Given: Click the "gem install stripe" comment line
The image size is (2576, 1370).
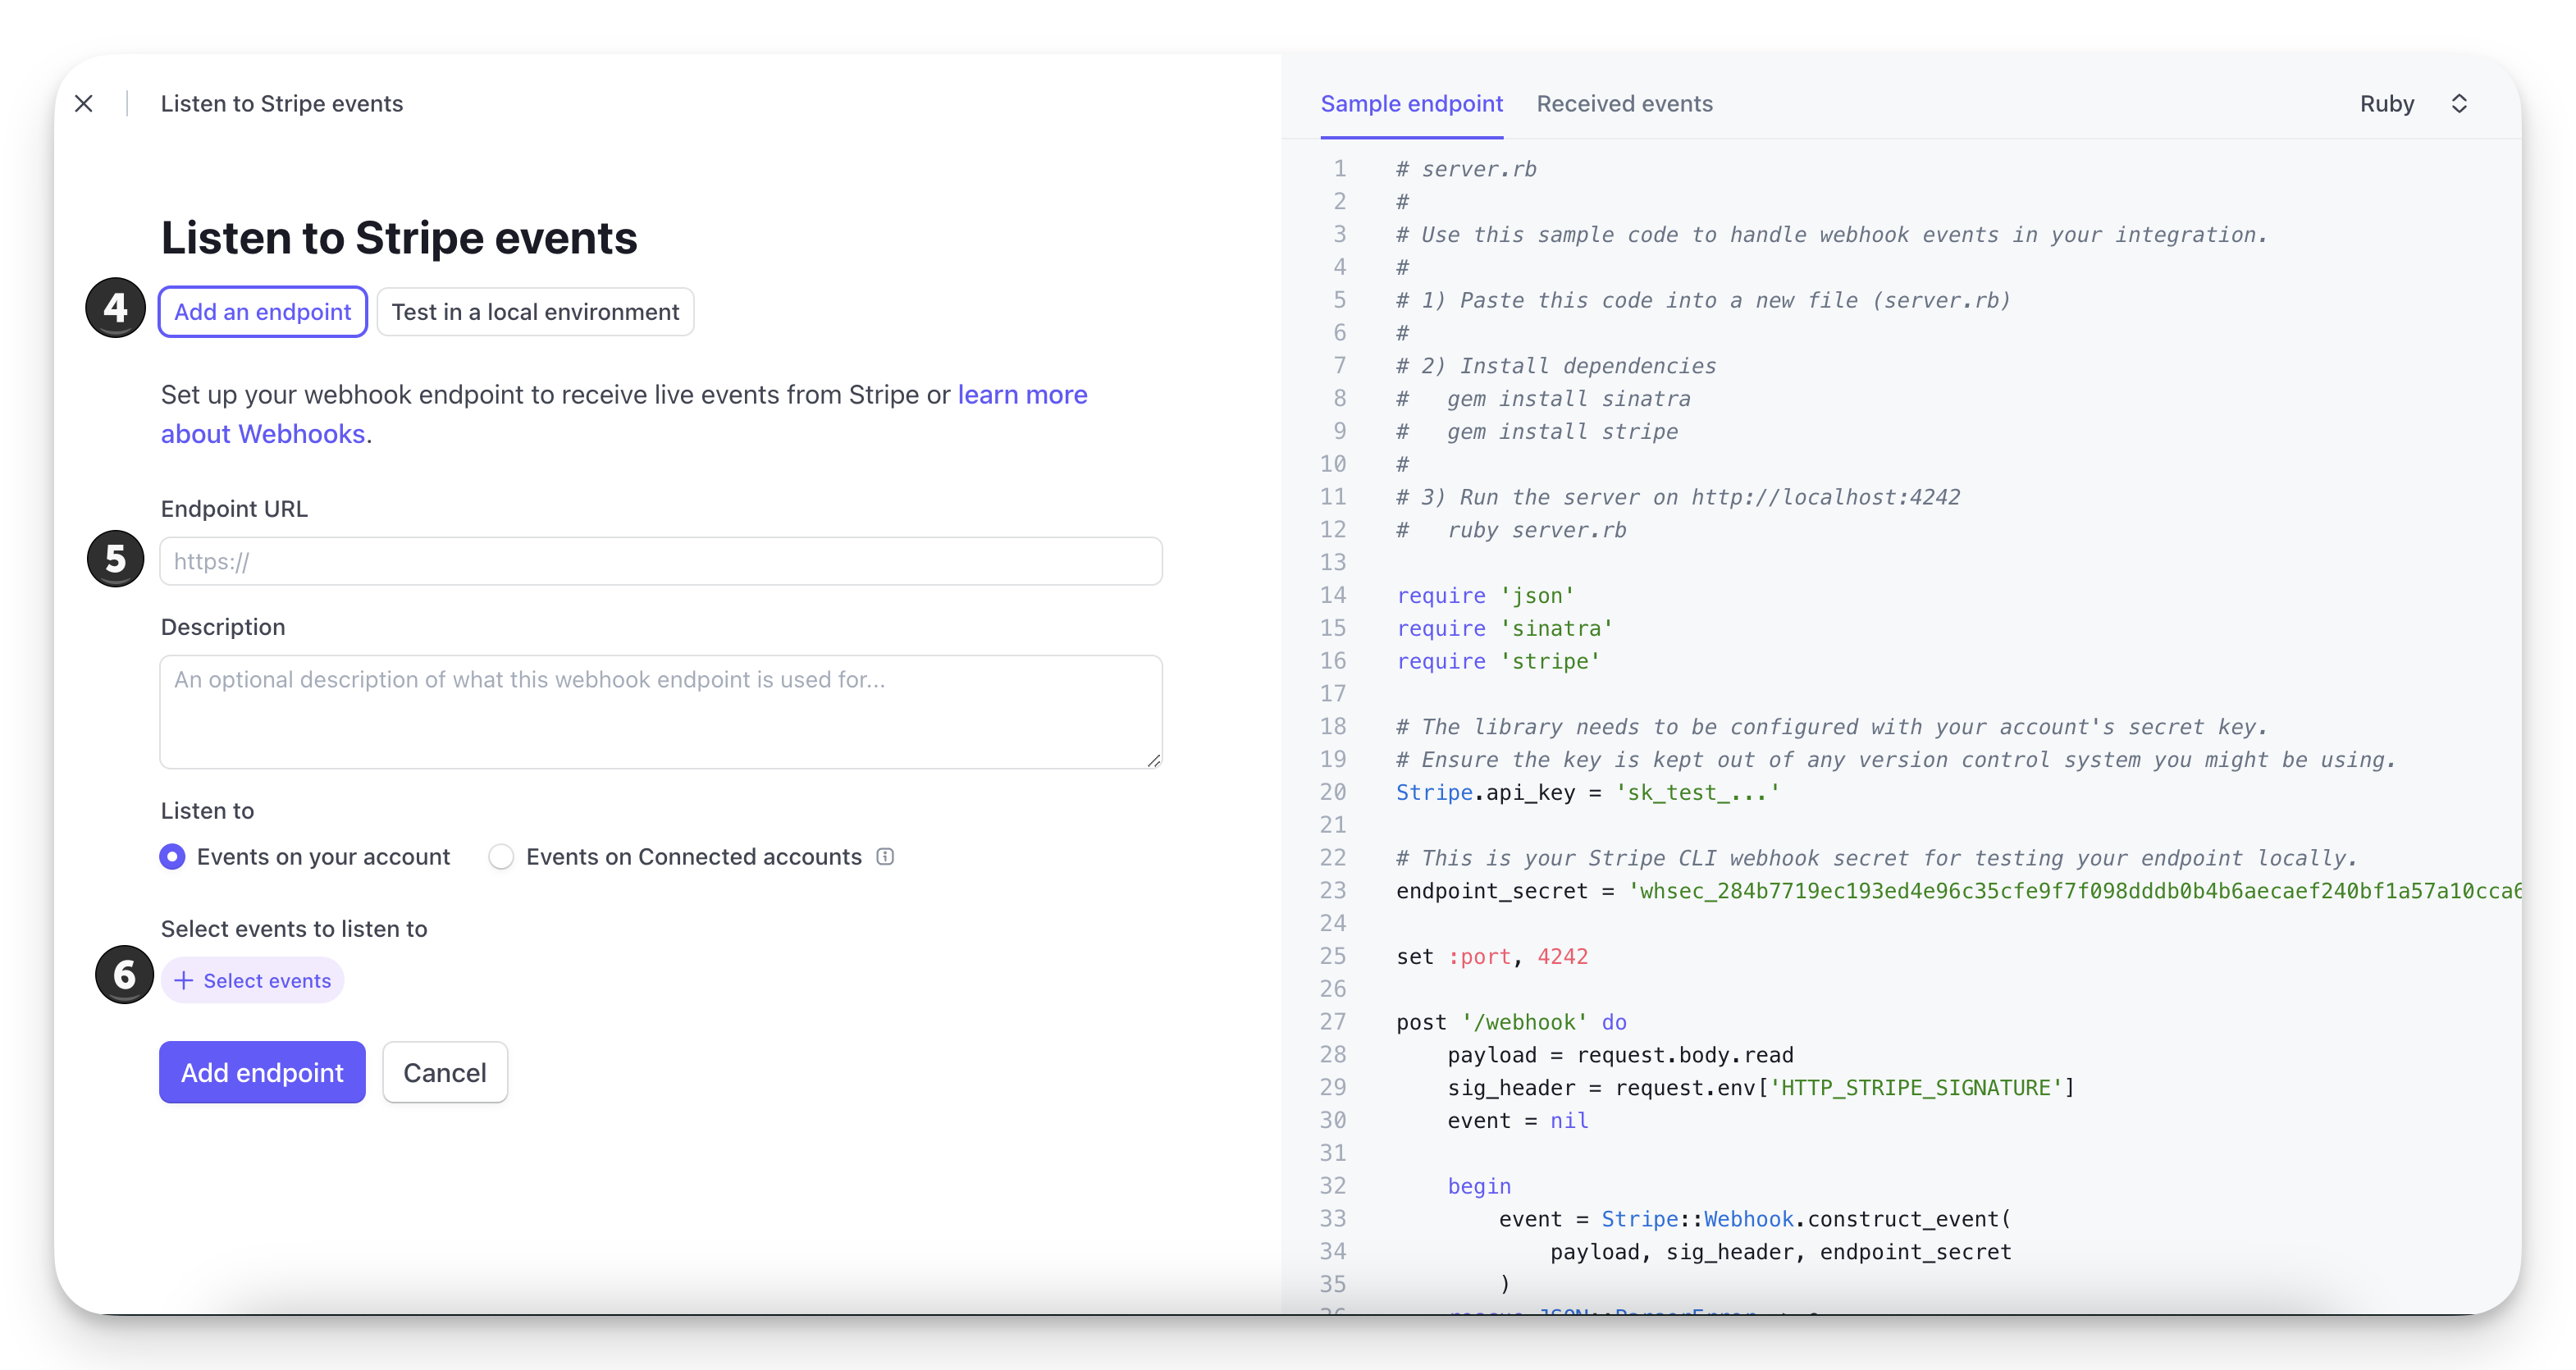Looking at the screenshot, I should [1537, 431].
